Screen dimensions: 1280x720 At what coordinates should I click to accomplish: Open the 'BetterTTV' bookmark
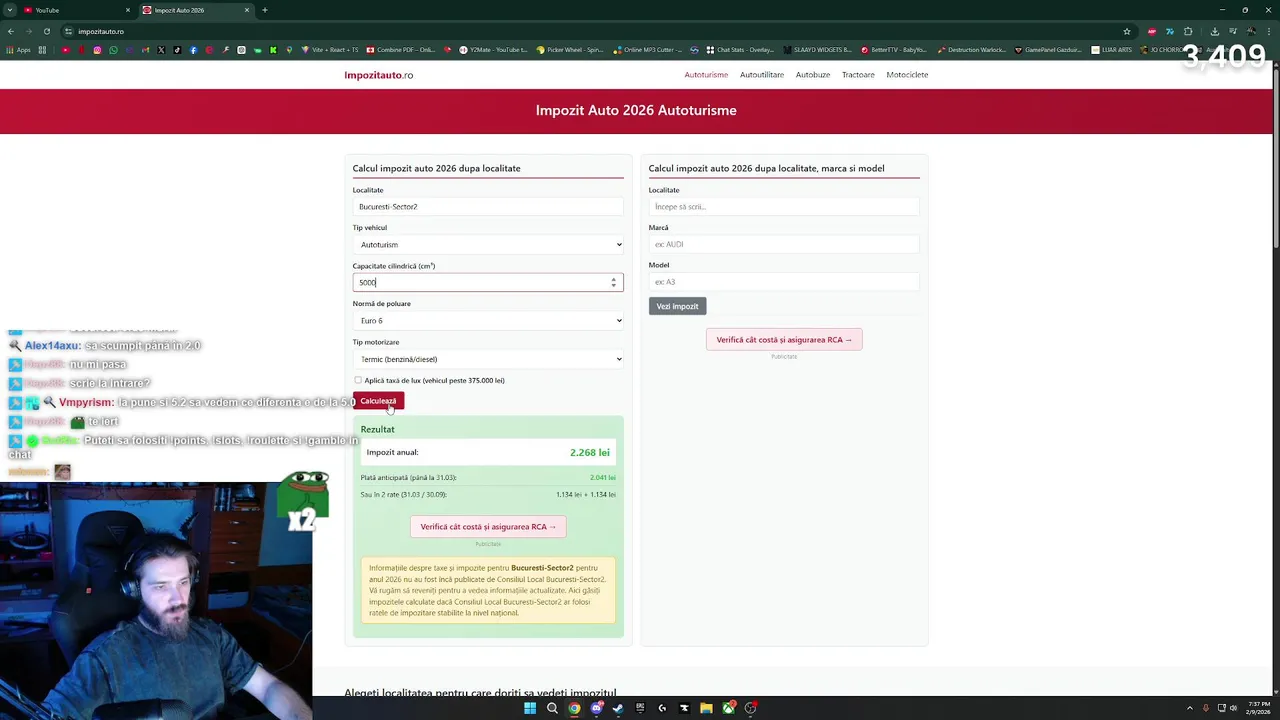893,50
